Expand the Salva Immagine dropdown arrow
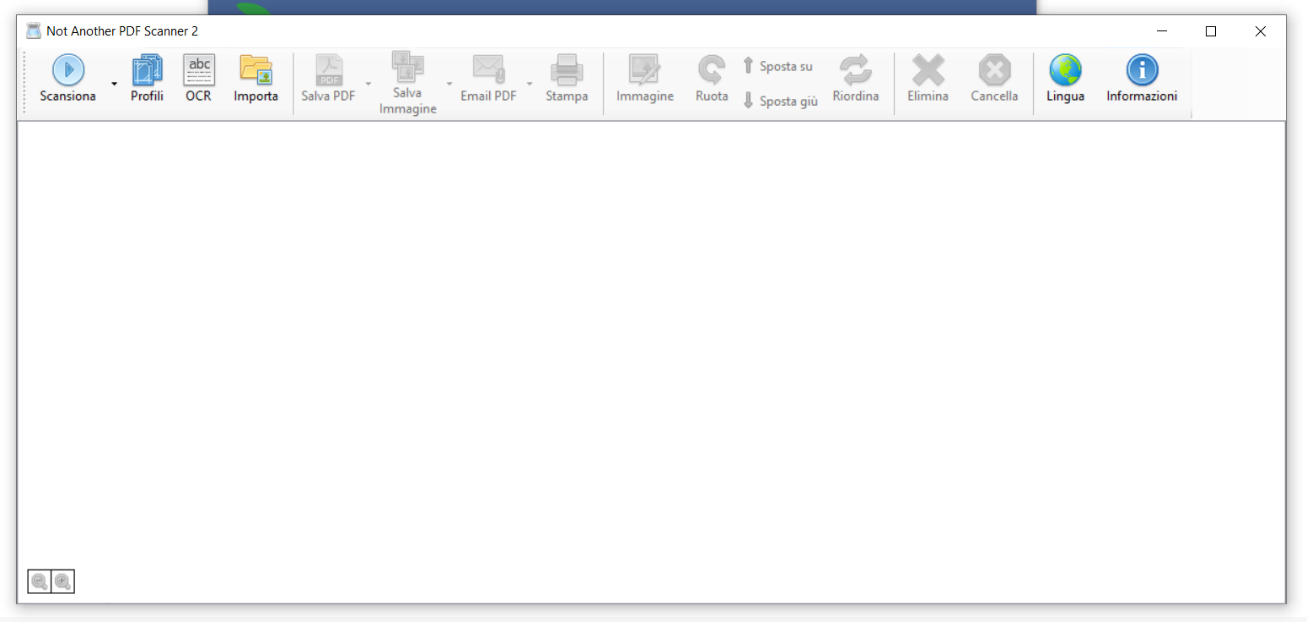Image resolution: width=1307 pixels, height=622 pixels. click(449, 84)
